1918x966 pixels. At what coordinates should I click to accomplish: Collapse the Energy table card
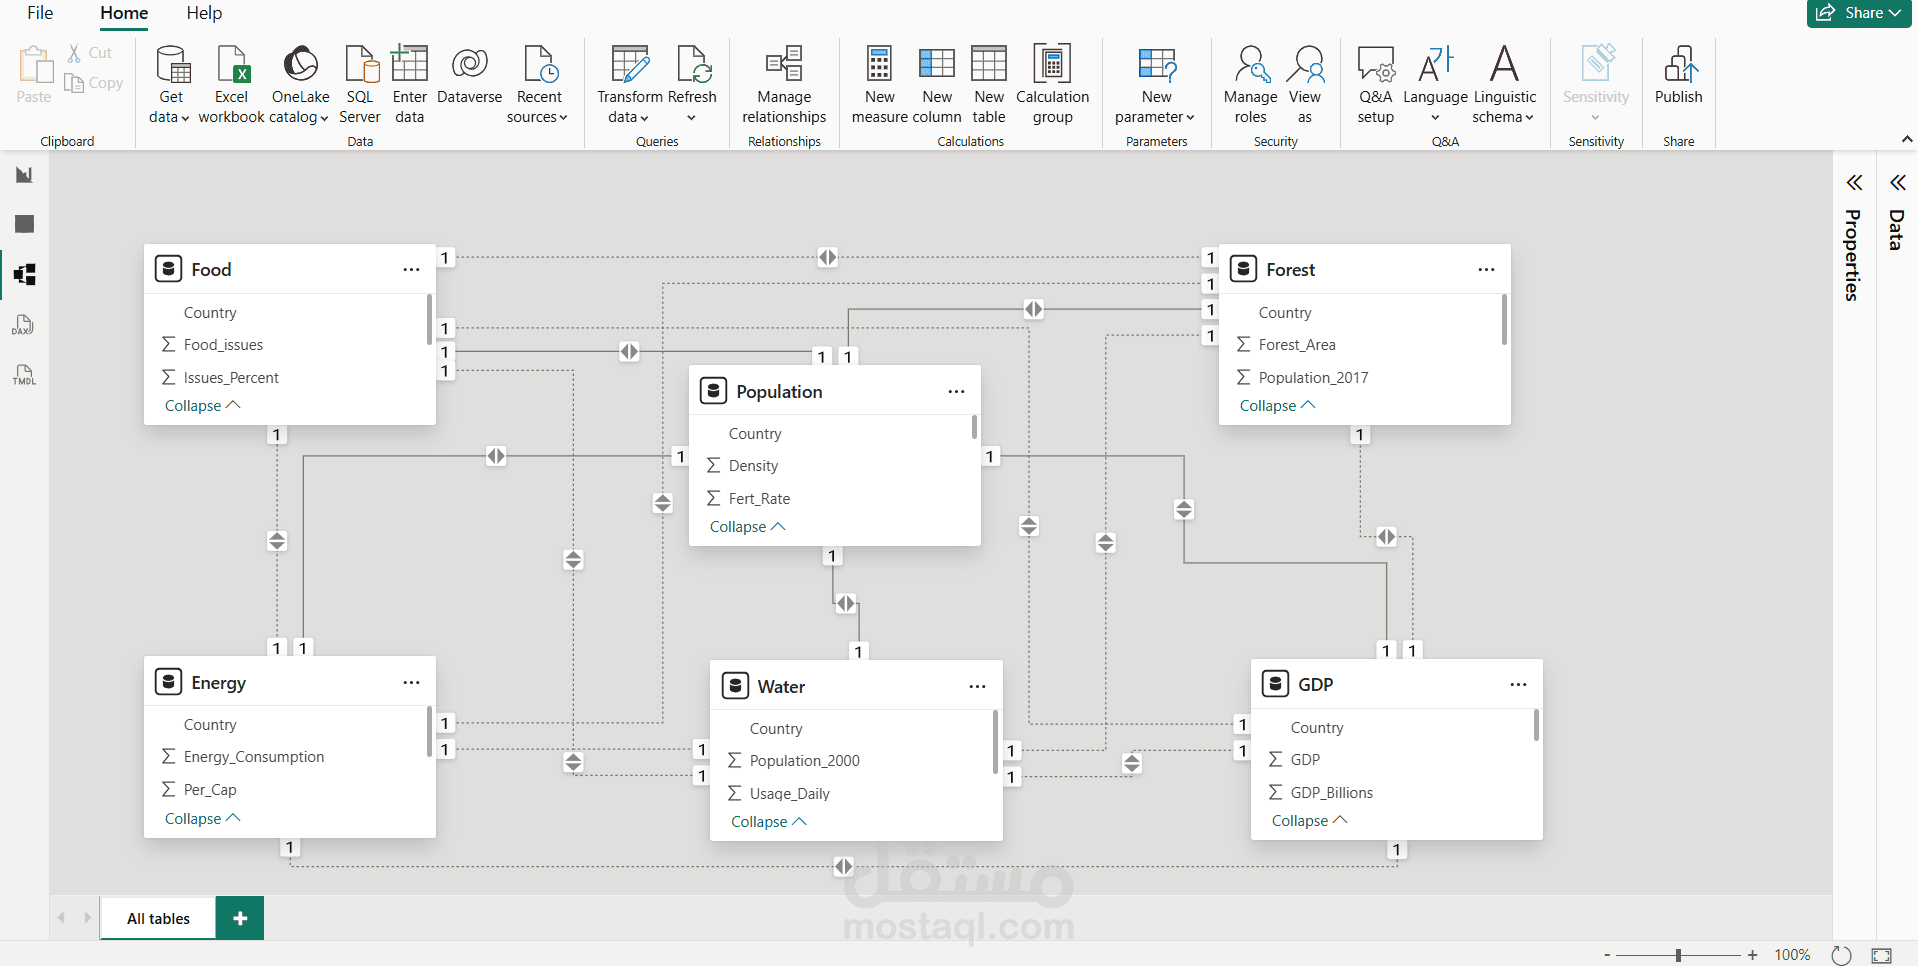[x=203, y=819]
